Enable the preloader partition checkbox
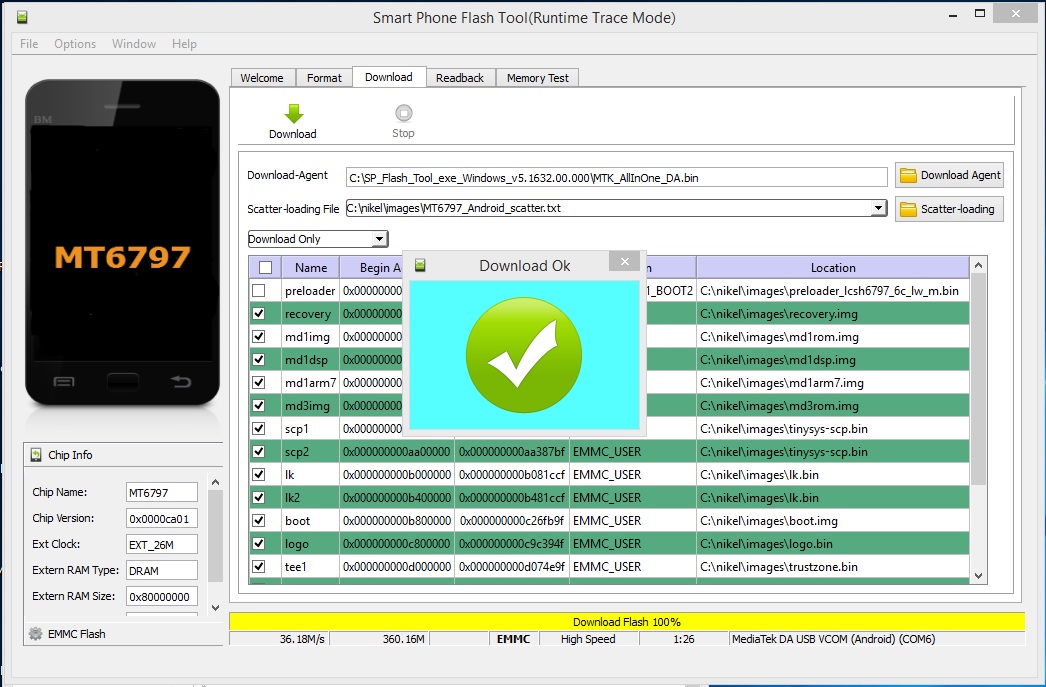The height and width of the screenshot is (687, 1046). [259, 291]
